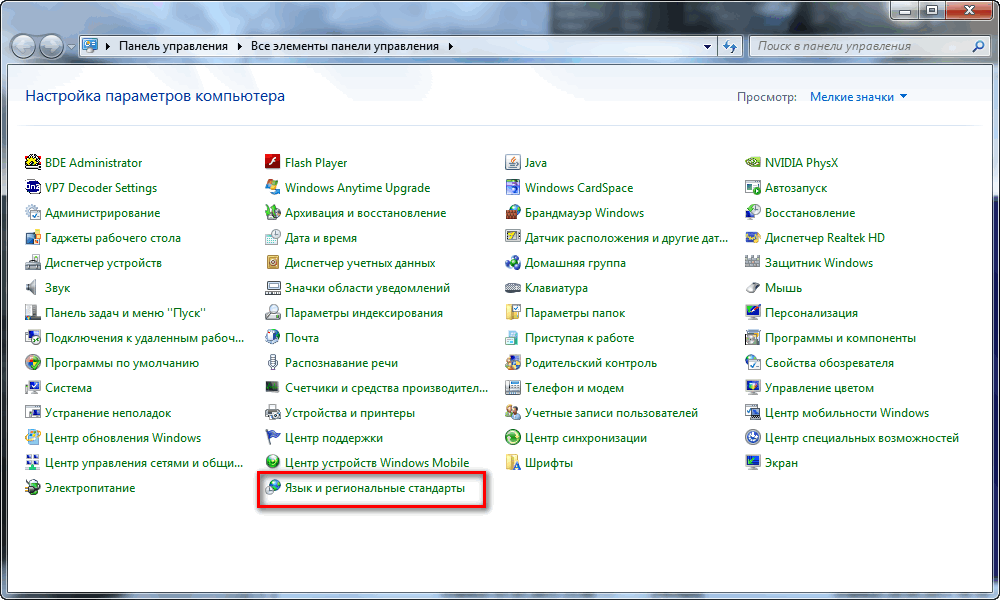The height and width of the screenshot is (600, 1000).
Task: Open the Java control panel icon
Action: [x=513, y=162]
